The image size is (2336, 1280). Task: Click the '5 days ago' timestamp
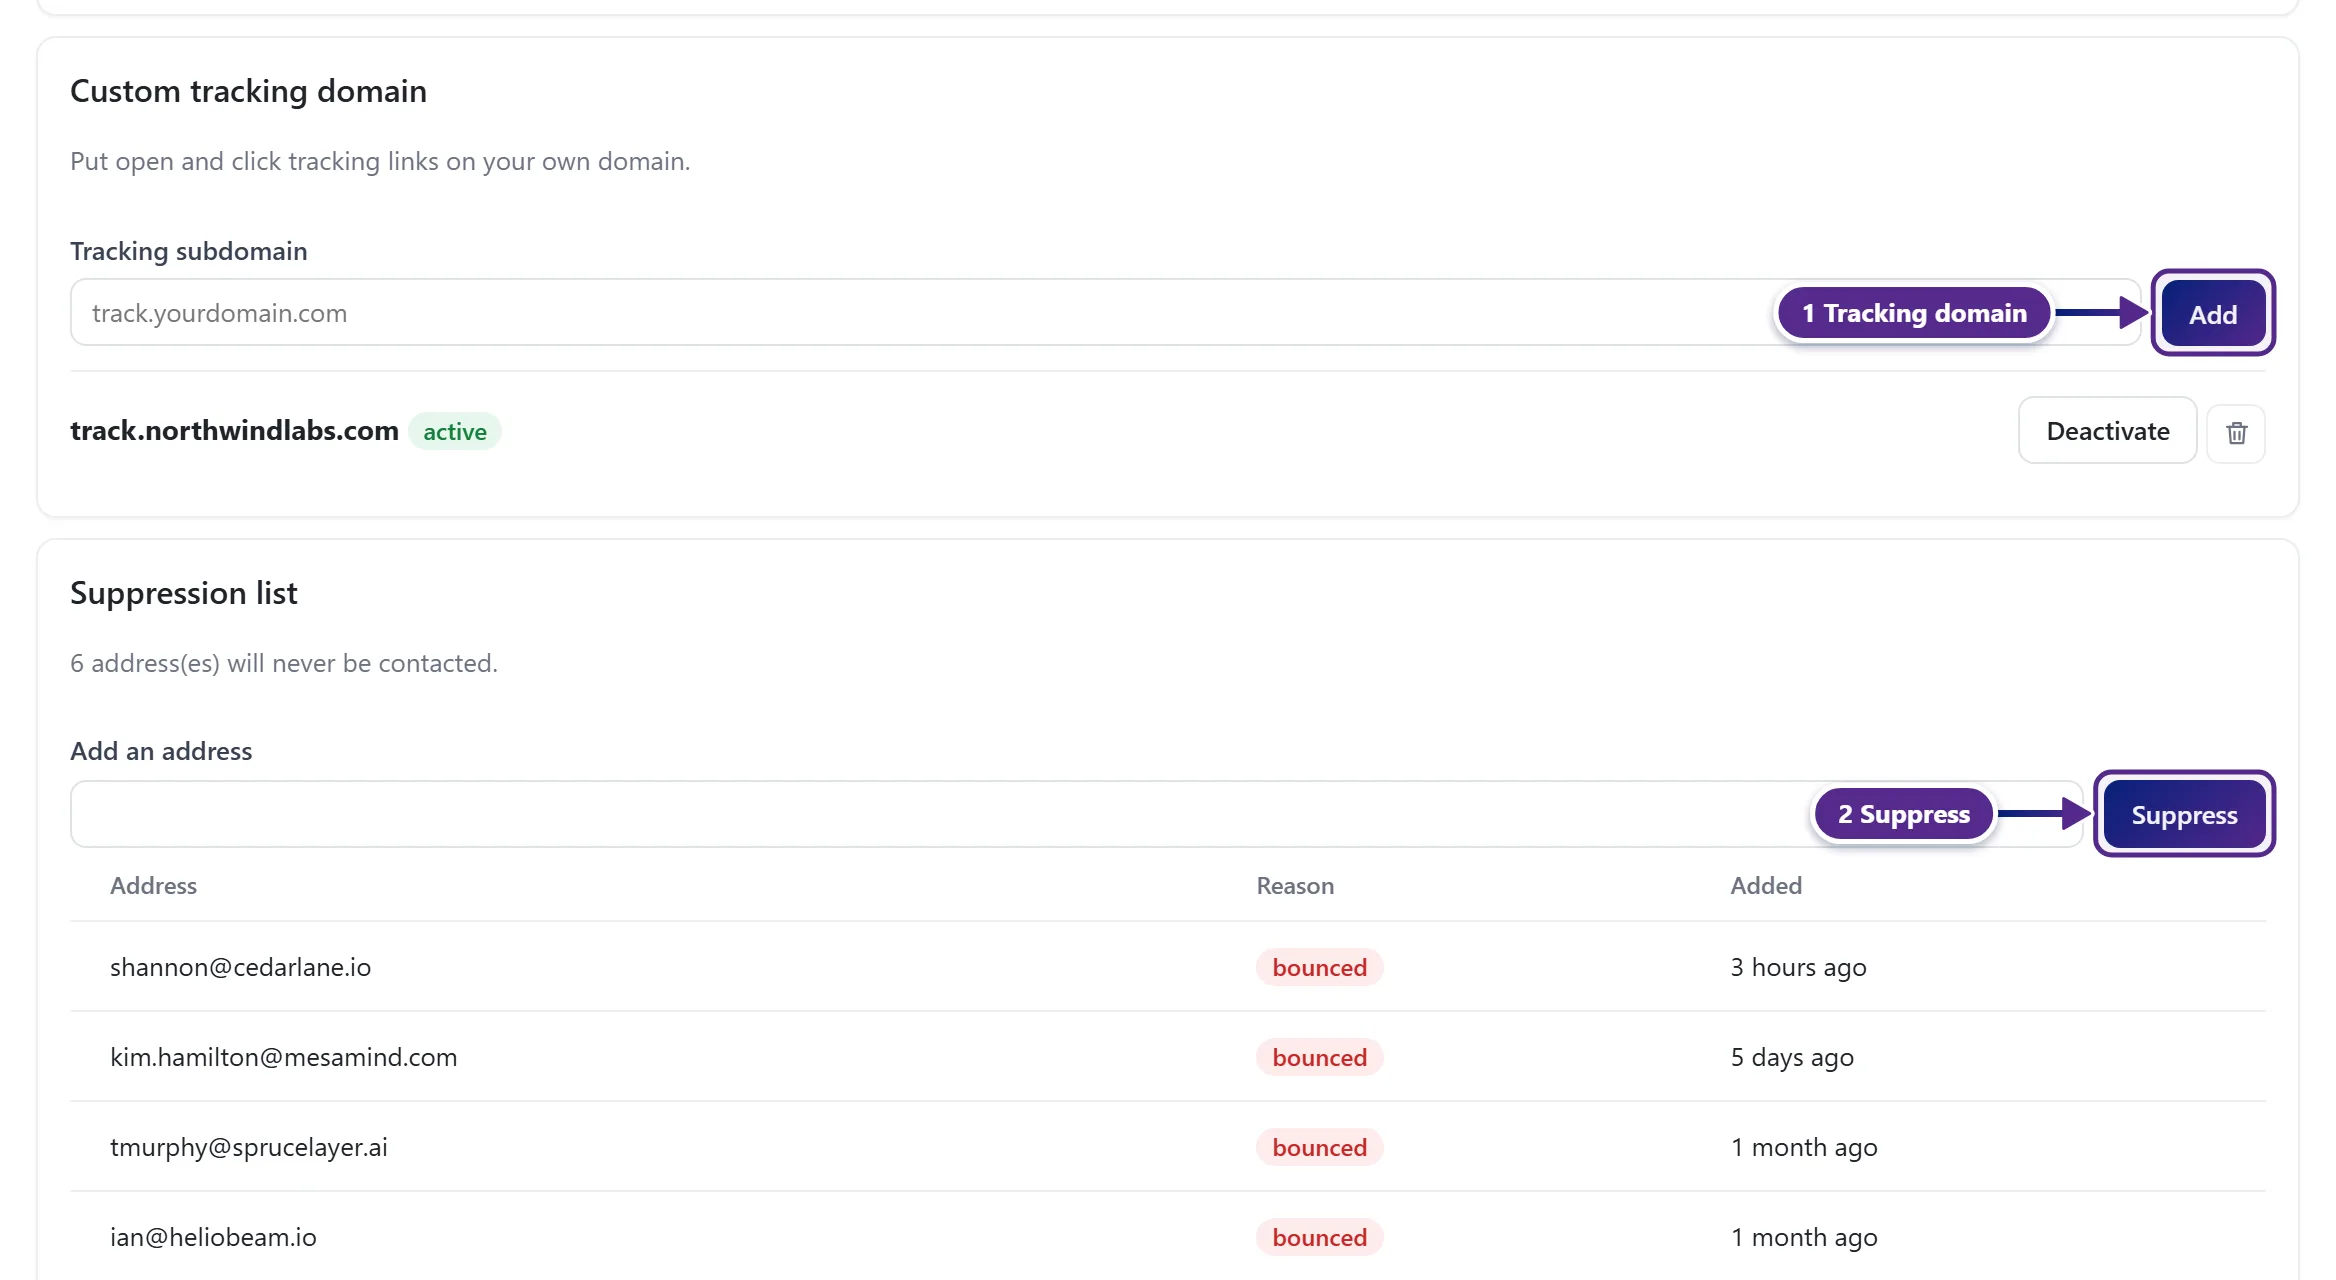(1792, 1058)
